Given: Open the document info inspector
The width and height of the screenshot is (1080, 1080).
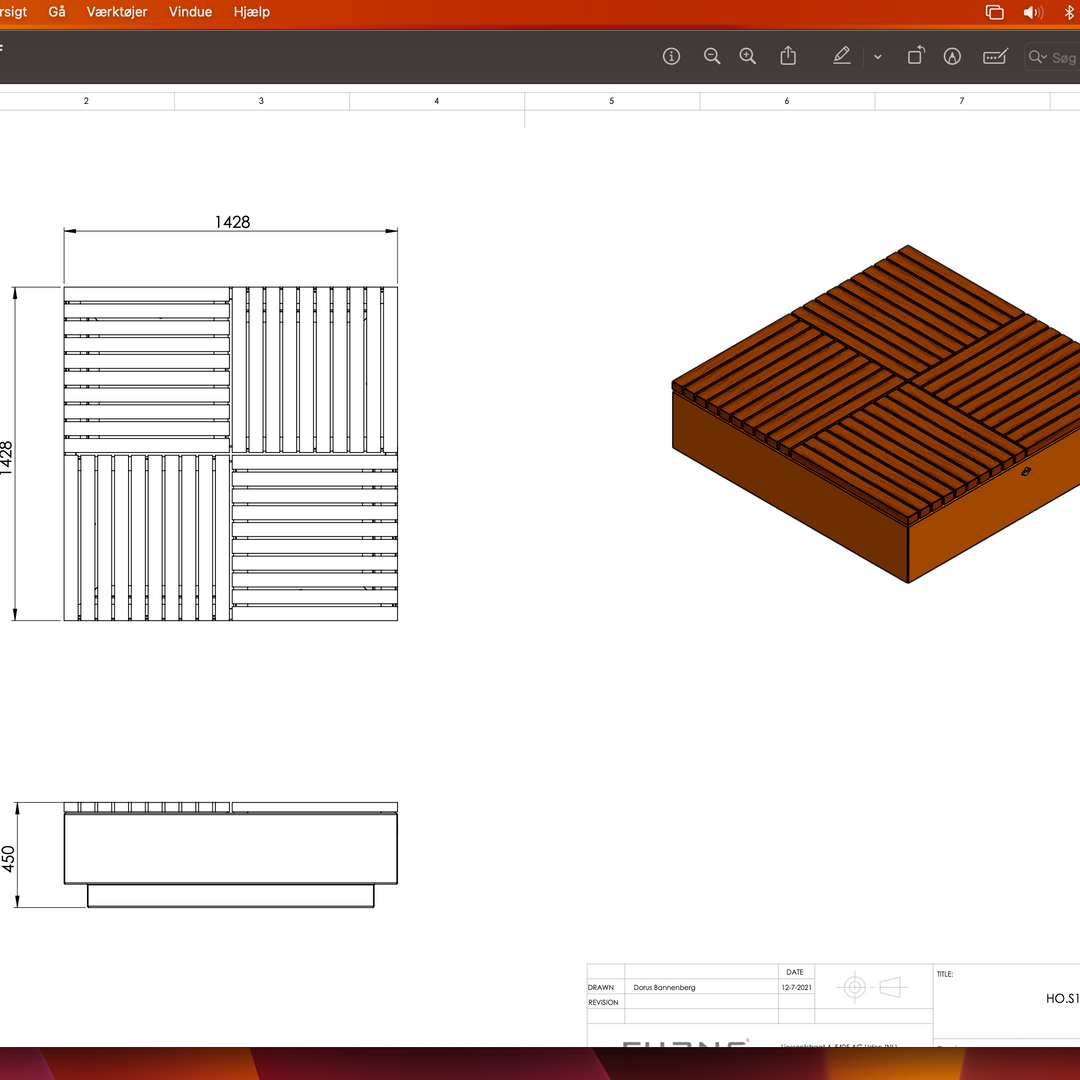Looking at the screenshot, I should click(x=672, y=57).
